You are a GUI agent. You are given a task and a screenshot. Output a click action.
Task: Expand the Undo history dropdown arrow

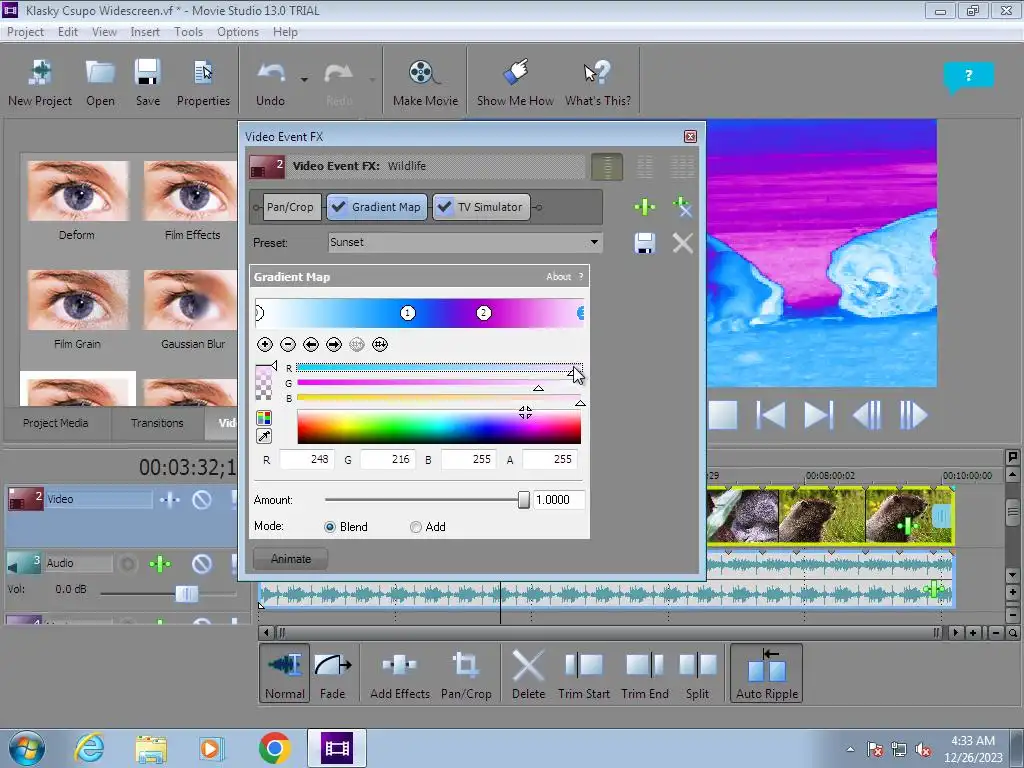[304, 80]
